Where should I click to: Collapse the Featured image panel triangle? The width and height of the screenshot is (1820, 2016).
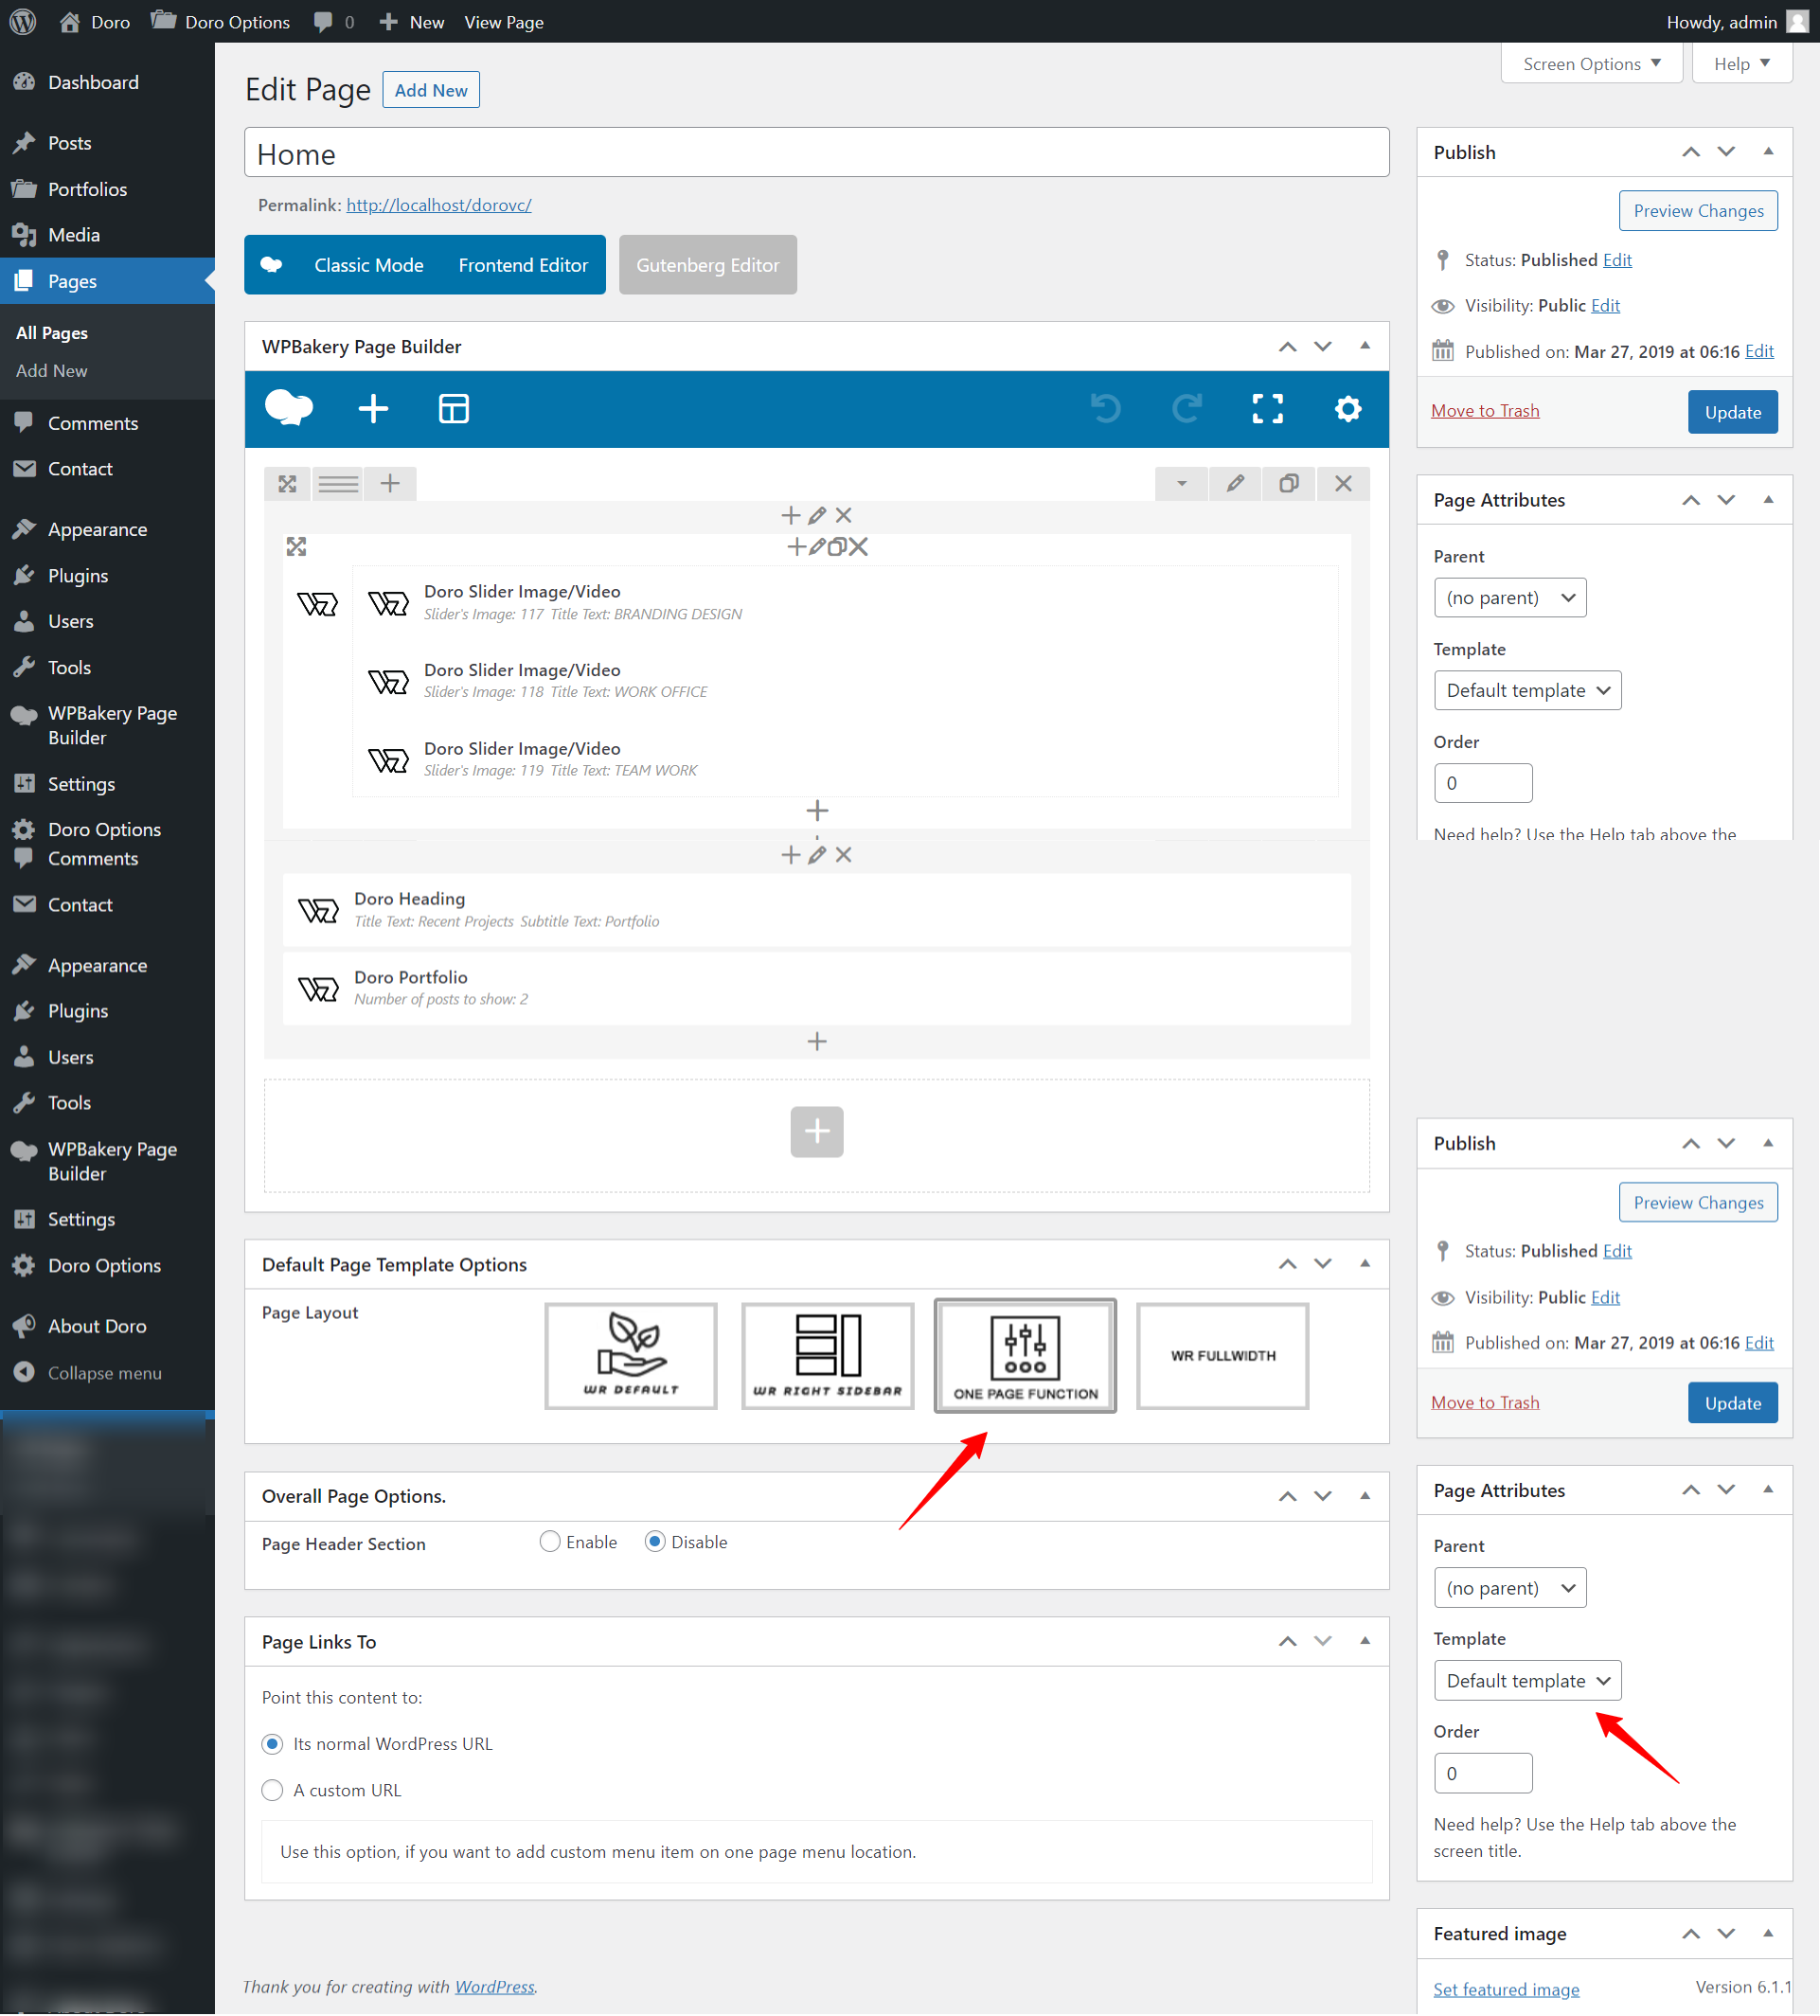click(x=1768, y=1934)
